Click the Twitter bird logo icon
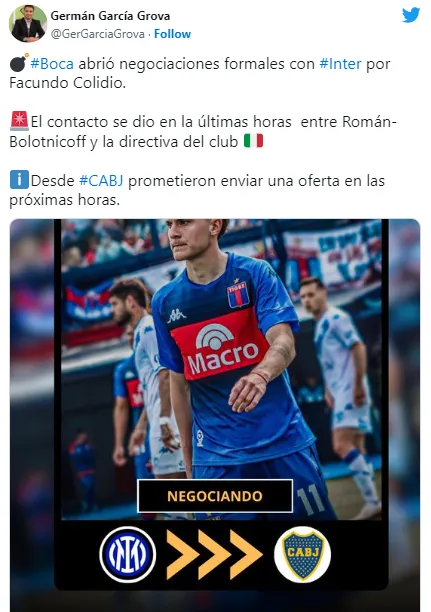The image size is (431, 612). (x=411, y=15)
